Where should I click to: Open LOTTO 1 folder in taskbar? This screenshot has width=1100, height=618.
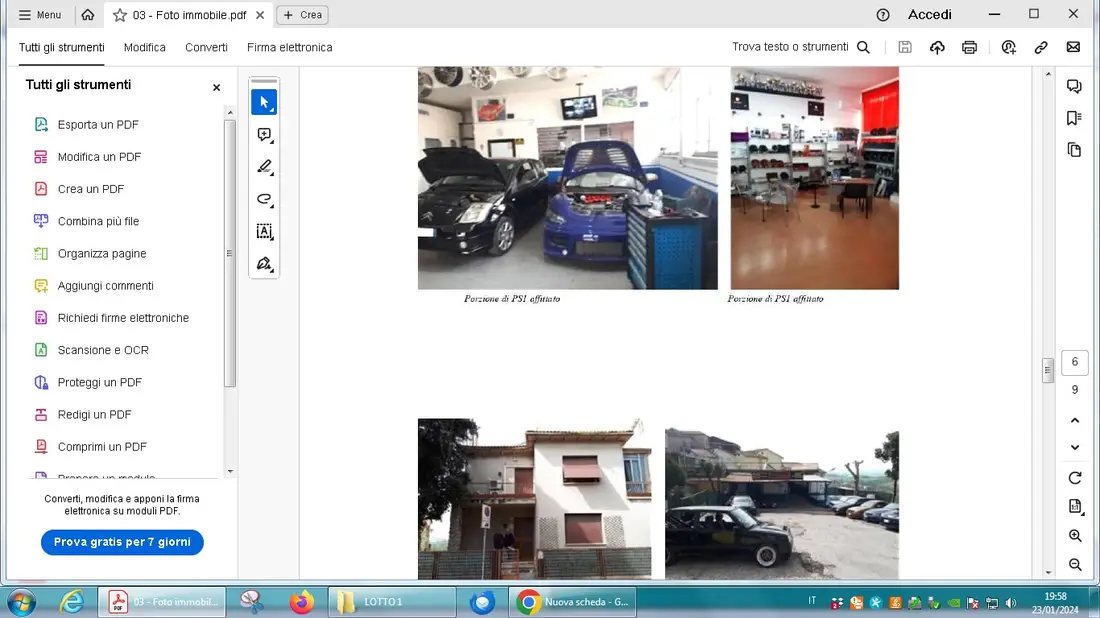391,602
